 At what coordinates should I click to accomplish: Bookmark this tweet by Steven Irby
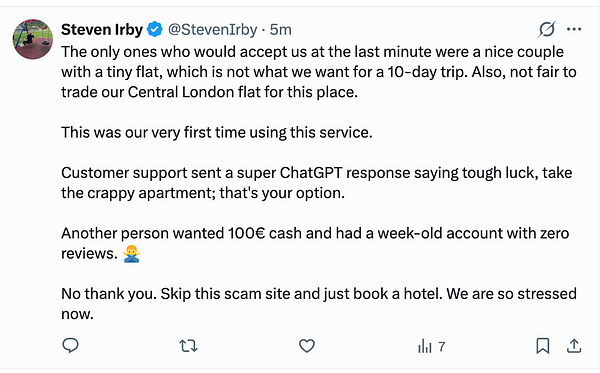point(543,346)
